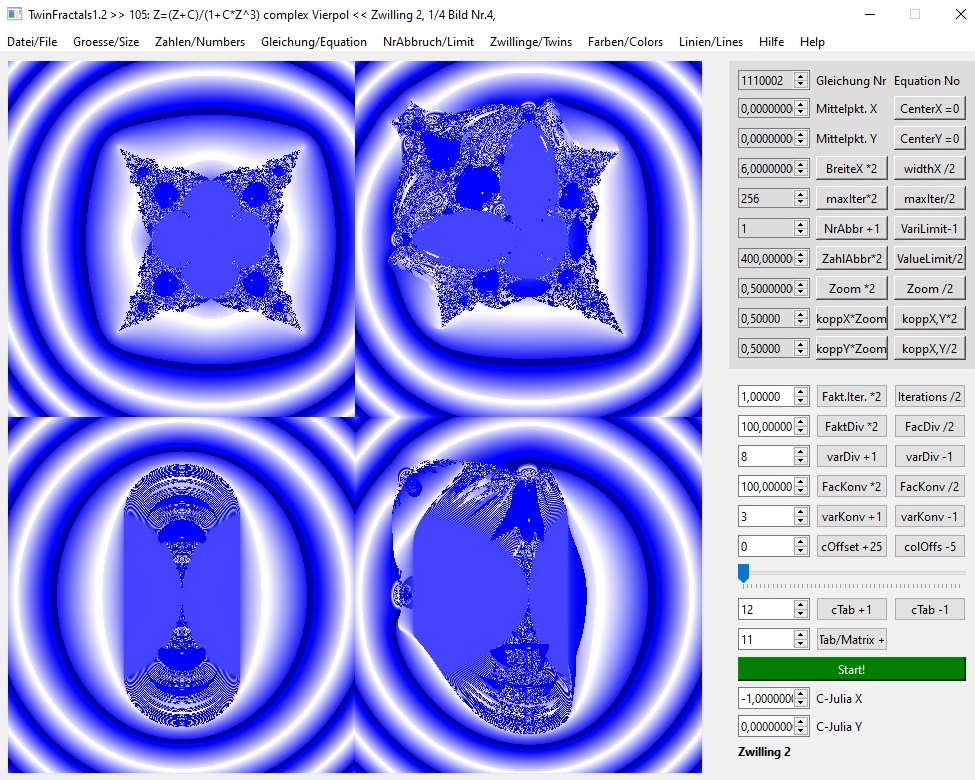
Task: Click the C-Julia X value field
Action: point(766,699)
